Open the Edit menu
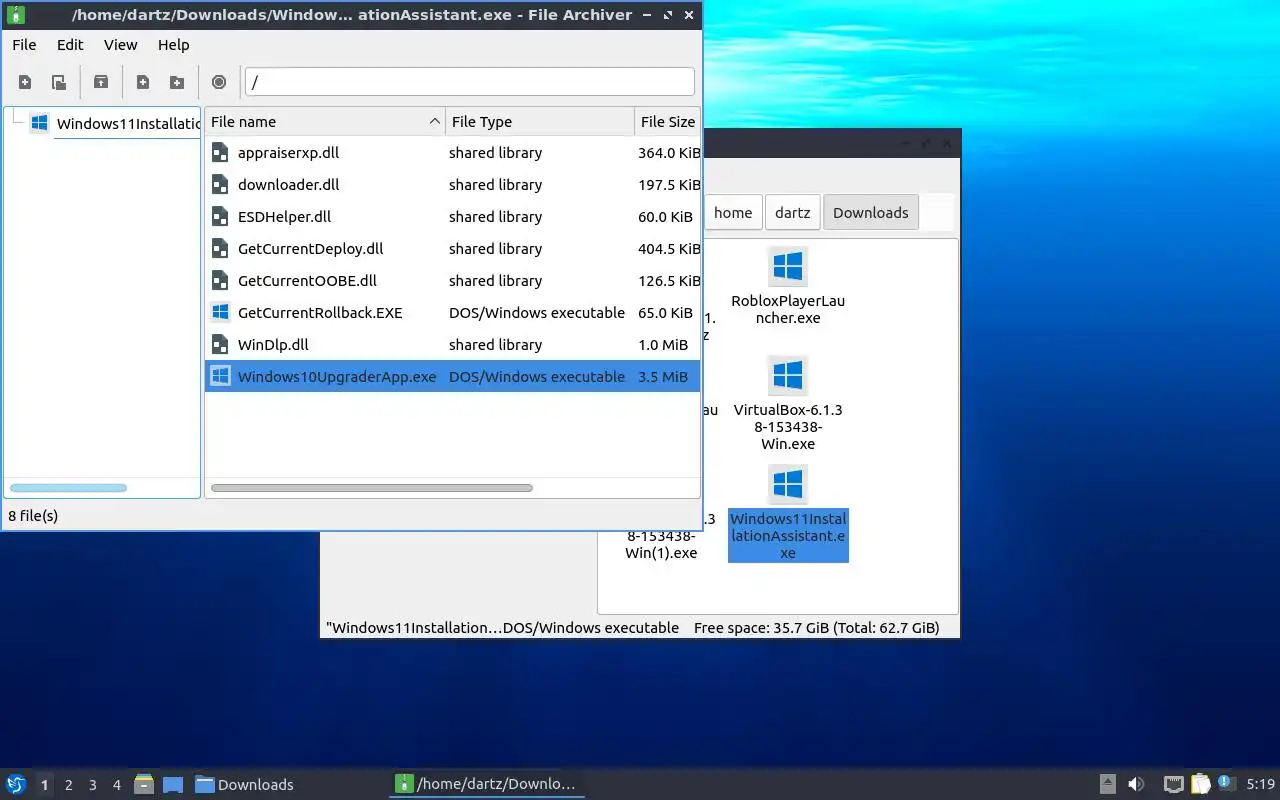The height and width of the screenshot is (800, 1280). 70,45
